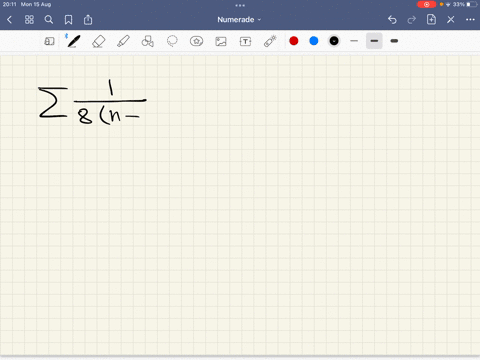
Task: Open the more options ellipsis menu
Action: pyautogui.click(x=470, y=20)
